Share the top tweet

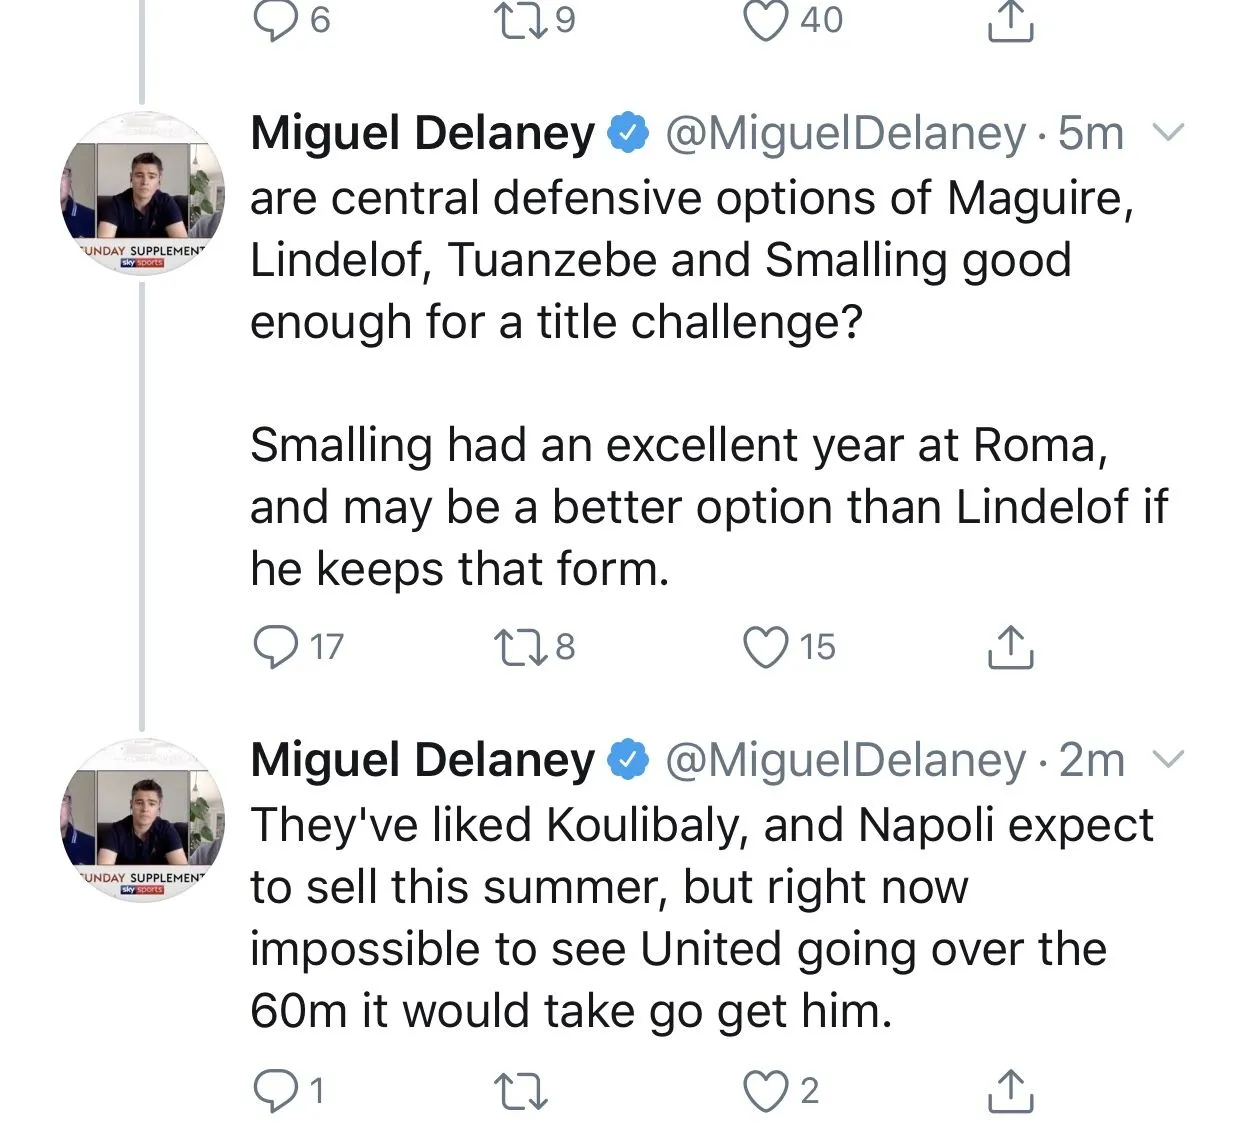click(x=1010, y=20)
